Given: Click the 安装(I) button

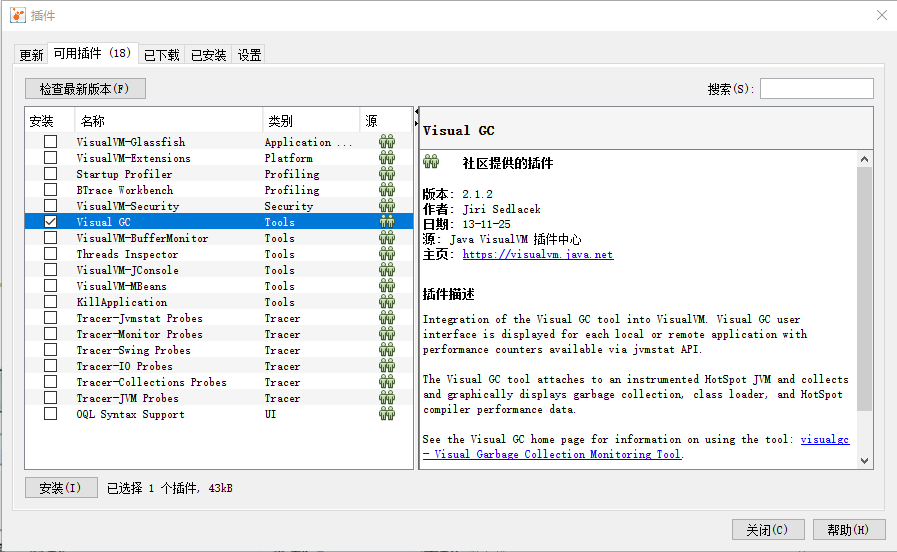Looking at the screenshot, I should 61,488.
